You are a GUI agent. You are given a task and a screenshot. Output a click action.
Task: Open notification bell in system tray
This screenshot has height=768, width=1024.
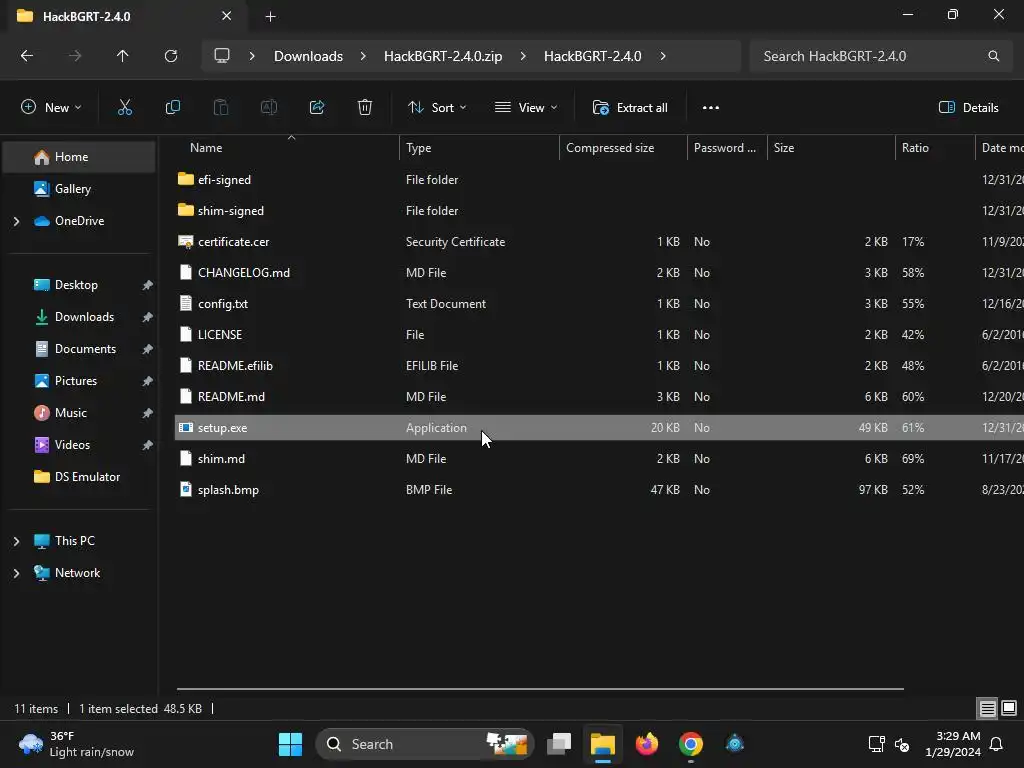997,744
